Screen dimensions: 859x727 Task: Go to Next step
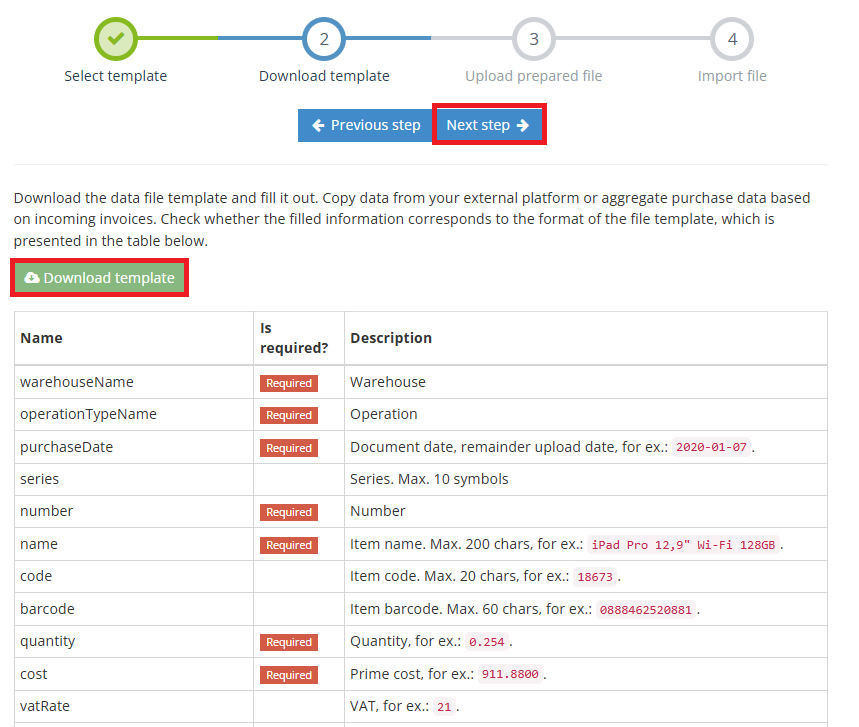[488, 125]
